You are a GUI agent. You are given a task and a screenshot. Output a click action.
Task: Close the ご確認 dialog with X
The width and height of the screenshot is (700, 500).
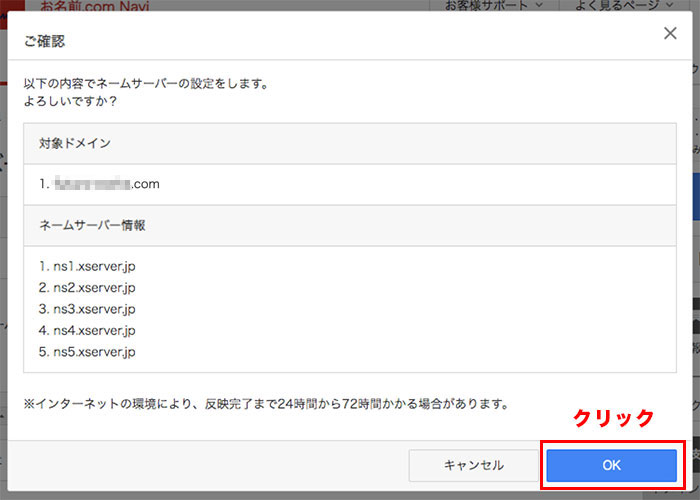point(670,33)
